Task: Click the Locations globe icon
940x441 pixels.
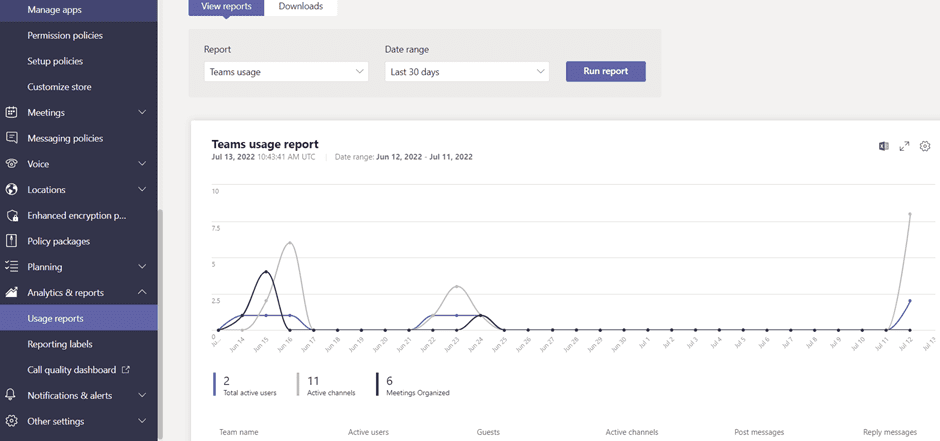Action: click(x=11, y=190)
